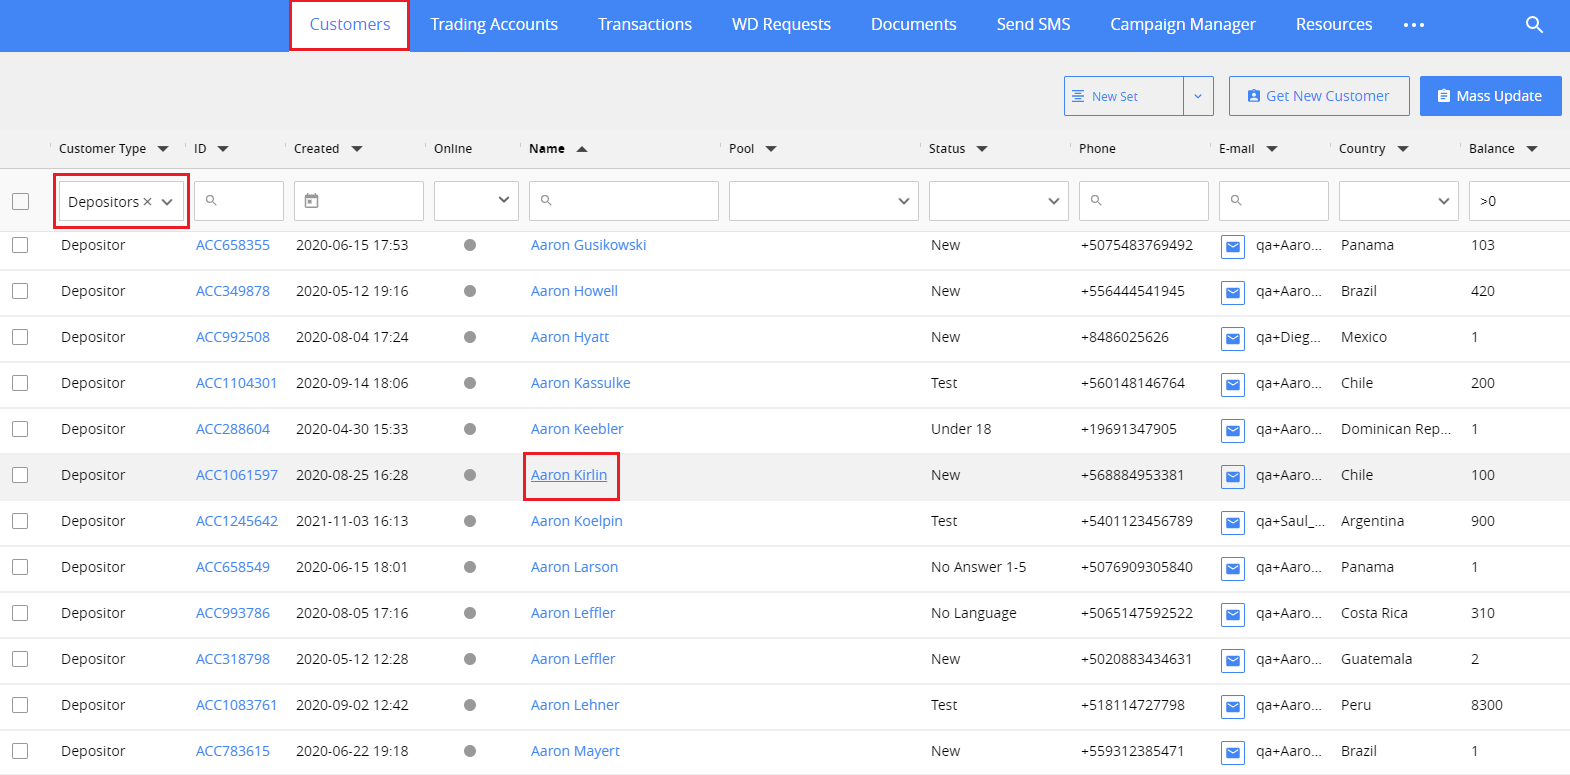Open email icon for Aaron Koelpin

click(x=1233, y=523)
